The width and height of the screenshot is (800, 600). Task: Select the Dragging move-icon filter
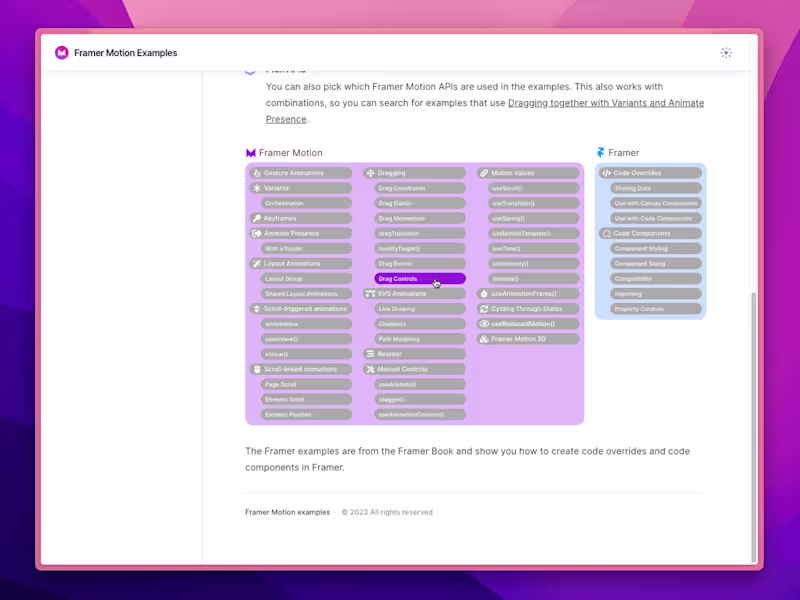click(x=414, y=173)
